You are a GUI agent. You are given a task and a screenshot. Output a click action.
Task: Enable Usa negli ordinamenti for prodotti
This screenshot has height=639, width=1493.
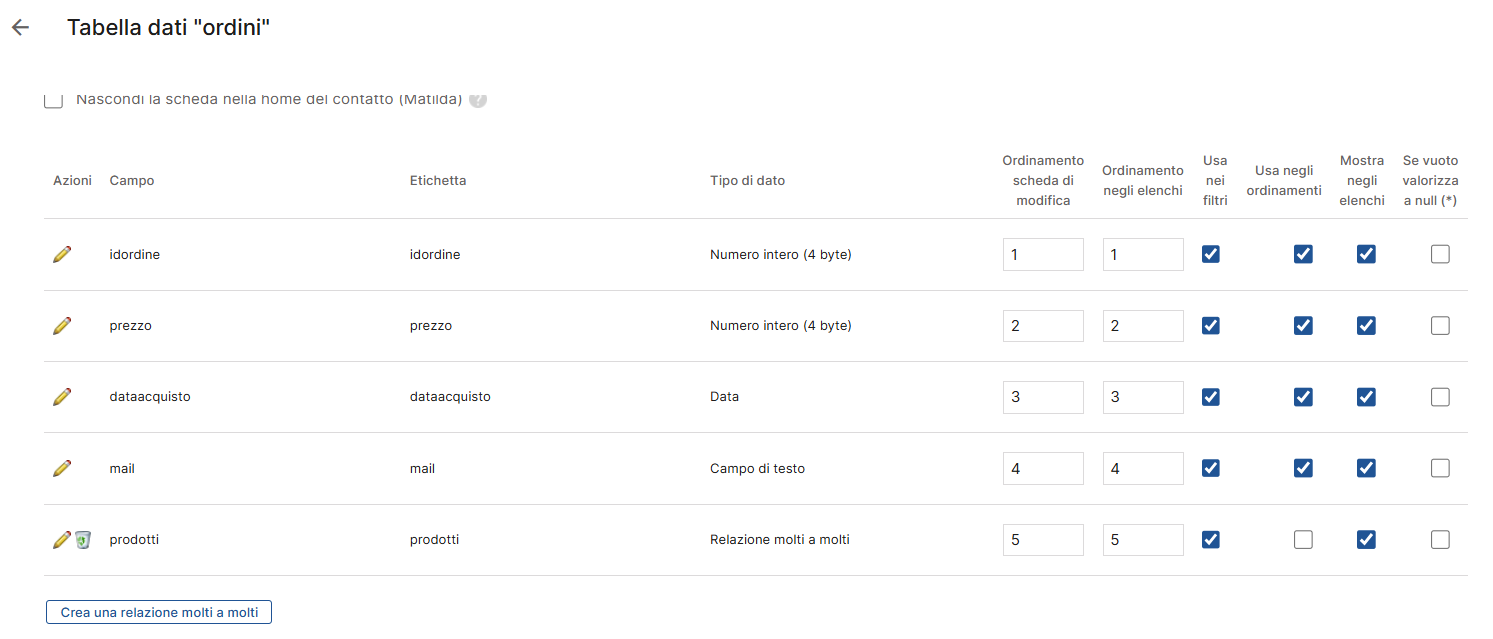pos(1303,540)
